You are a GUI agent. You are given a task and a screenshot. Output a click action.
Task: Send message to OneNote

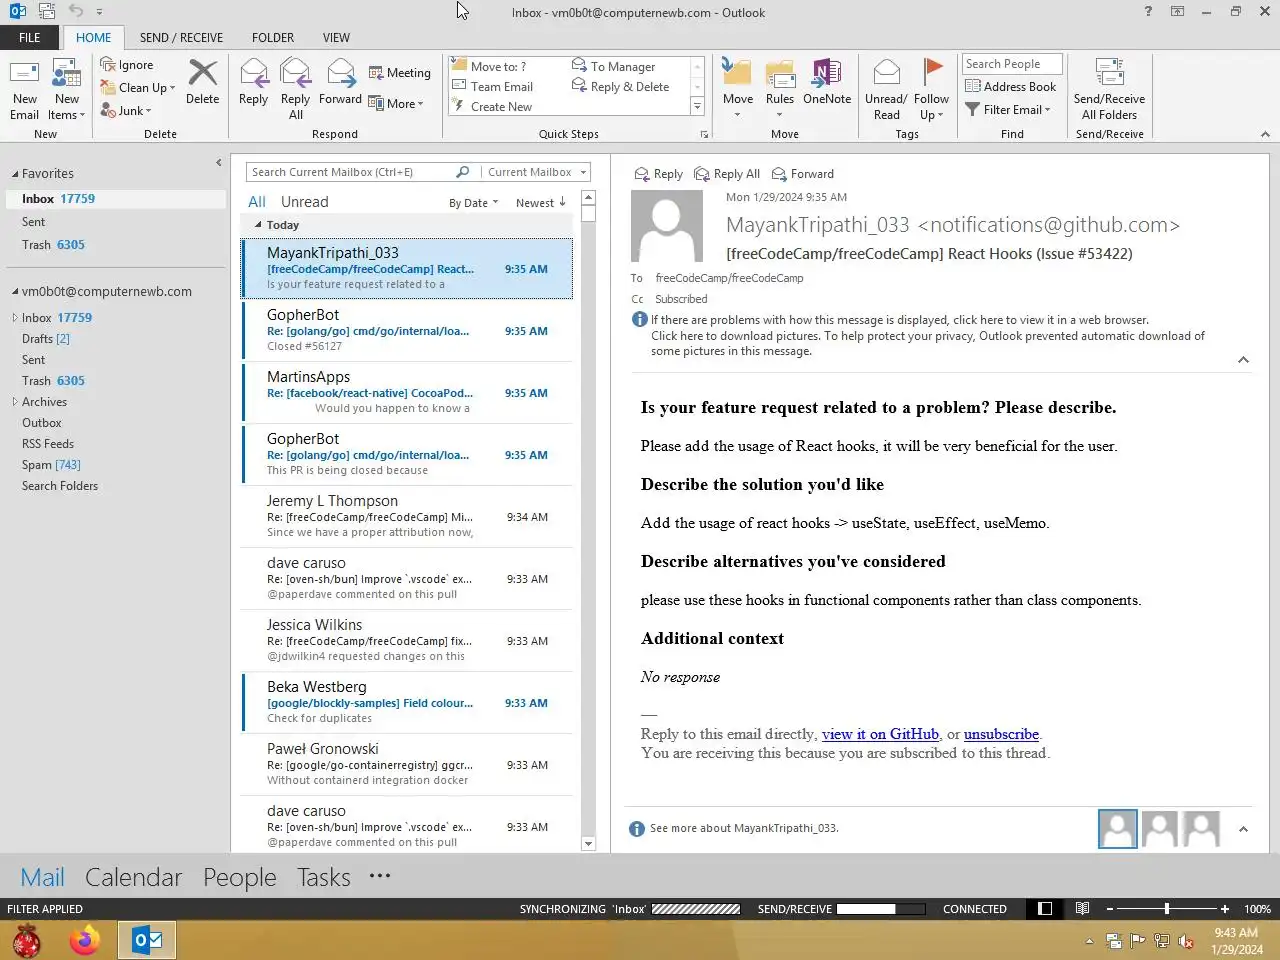[x=826, y=81]
